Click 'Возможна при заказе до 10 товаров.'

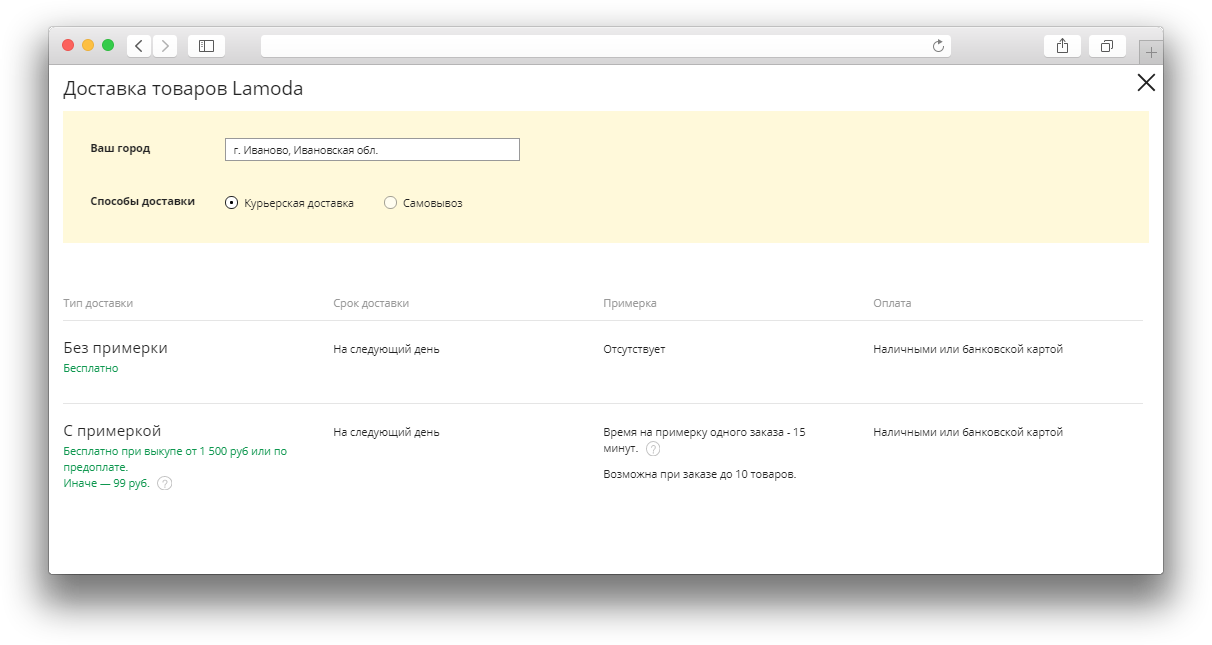coord(700,474)
